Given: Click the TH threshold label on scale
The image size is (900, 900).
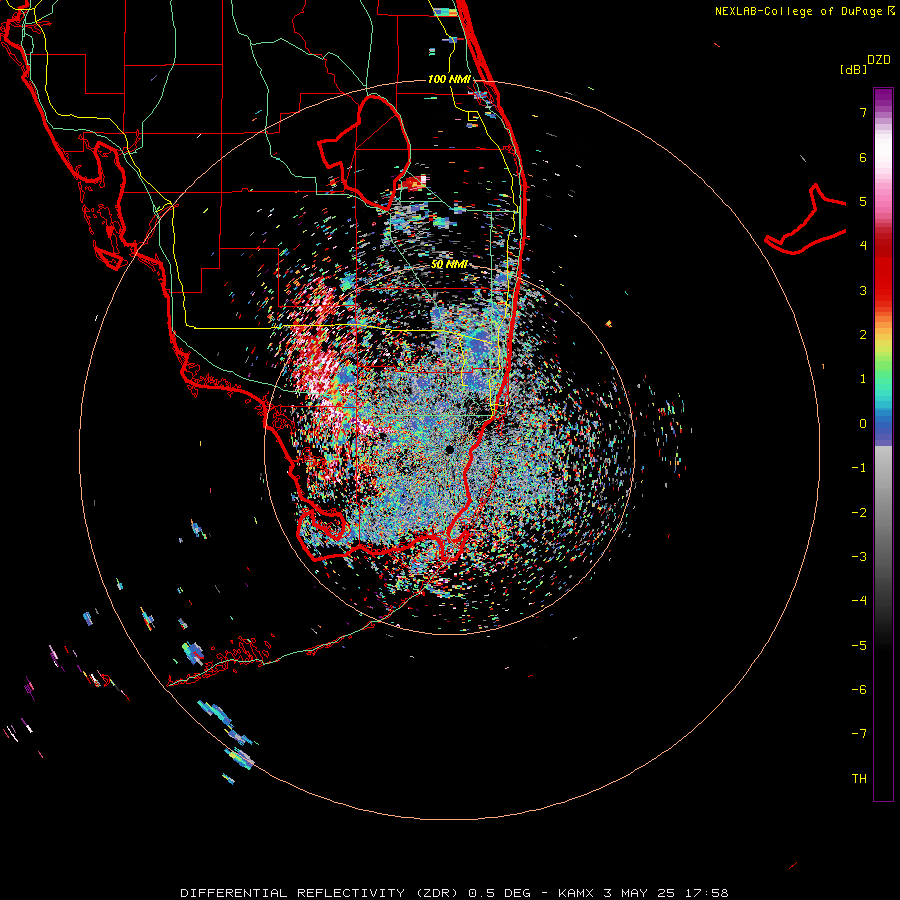Looking at the screenshot, I should tap(859, 778).
